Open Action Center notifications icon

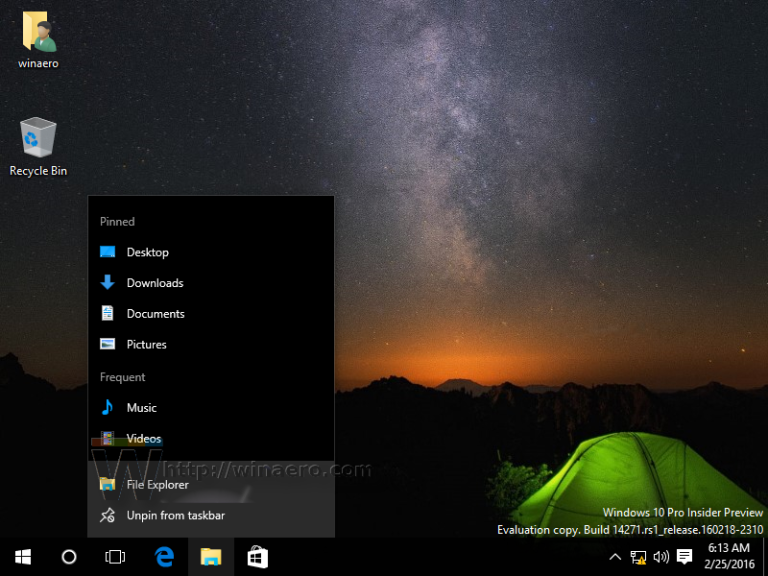tap(684, 557)
